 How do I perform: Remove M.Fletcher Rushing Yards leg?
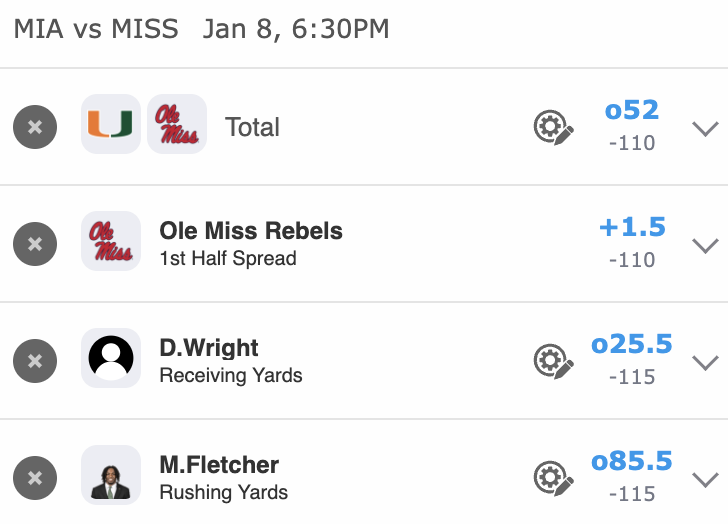coord(35,478)
